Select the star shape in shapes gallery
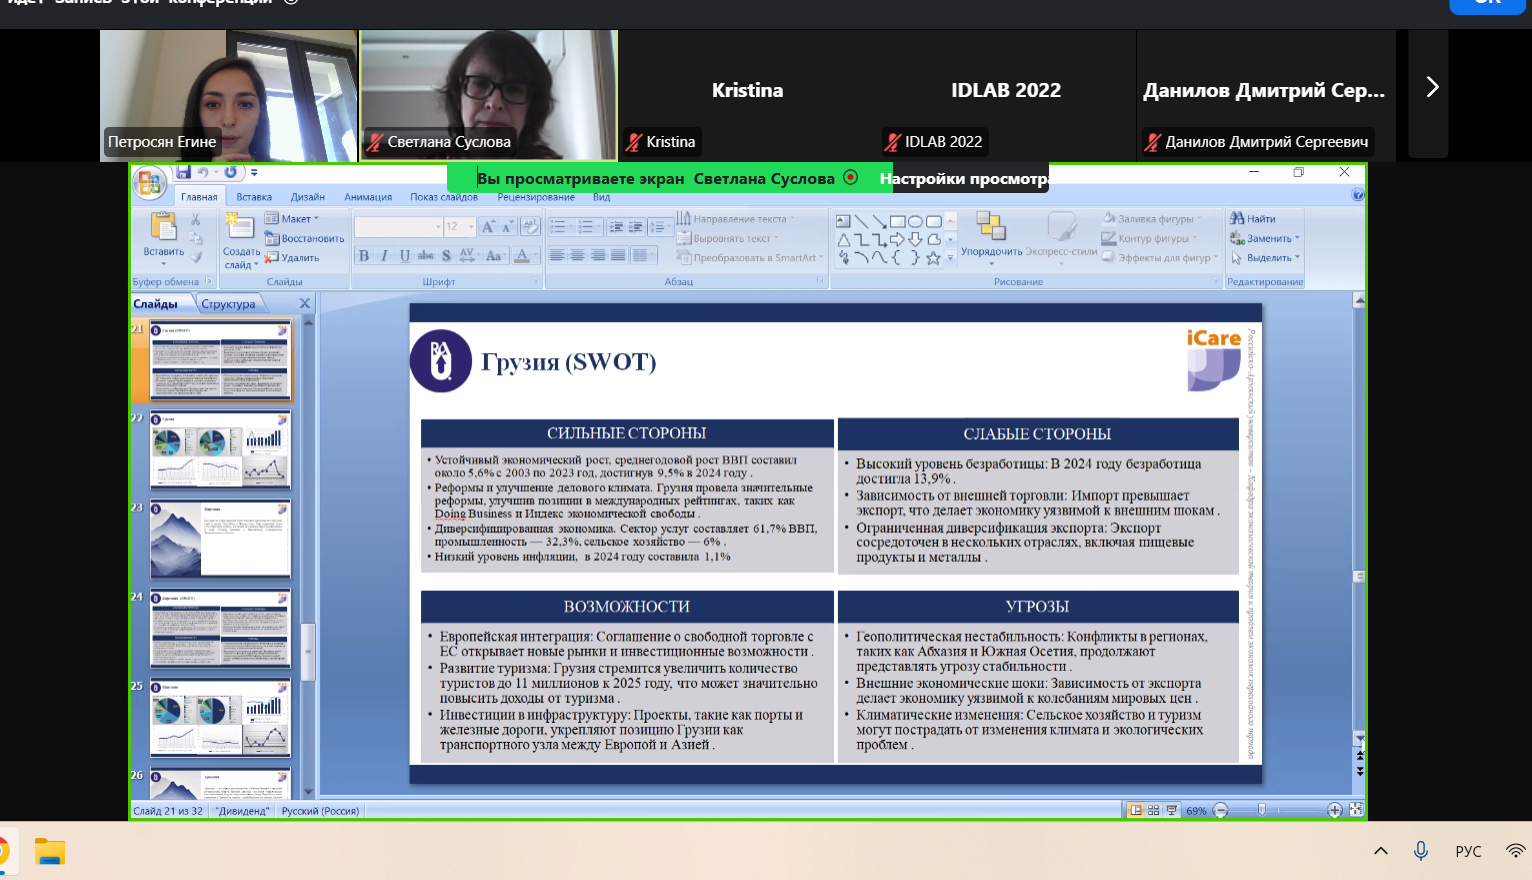Viewport: 1532px width, 880px height. (x=933, y=258)
